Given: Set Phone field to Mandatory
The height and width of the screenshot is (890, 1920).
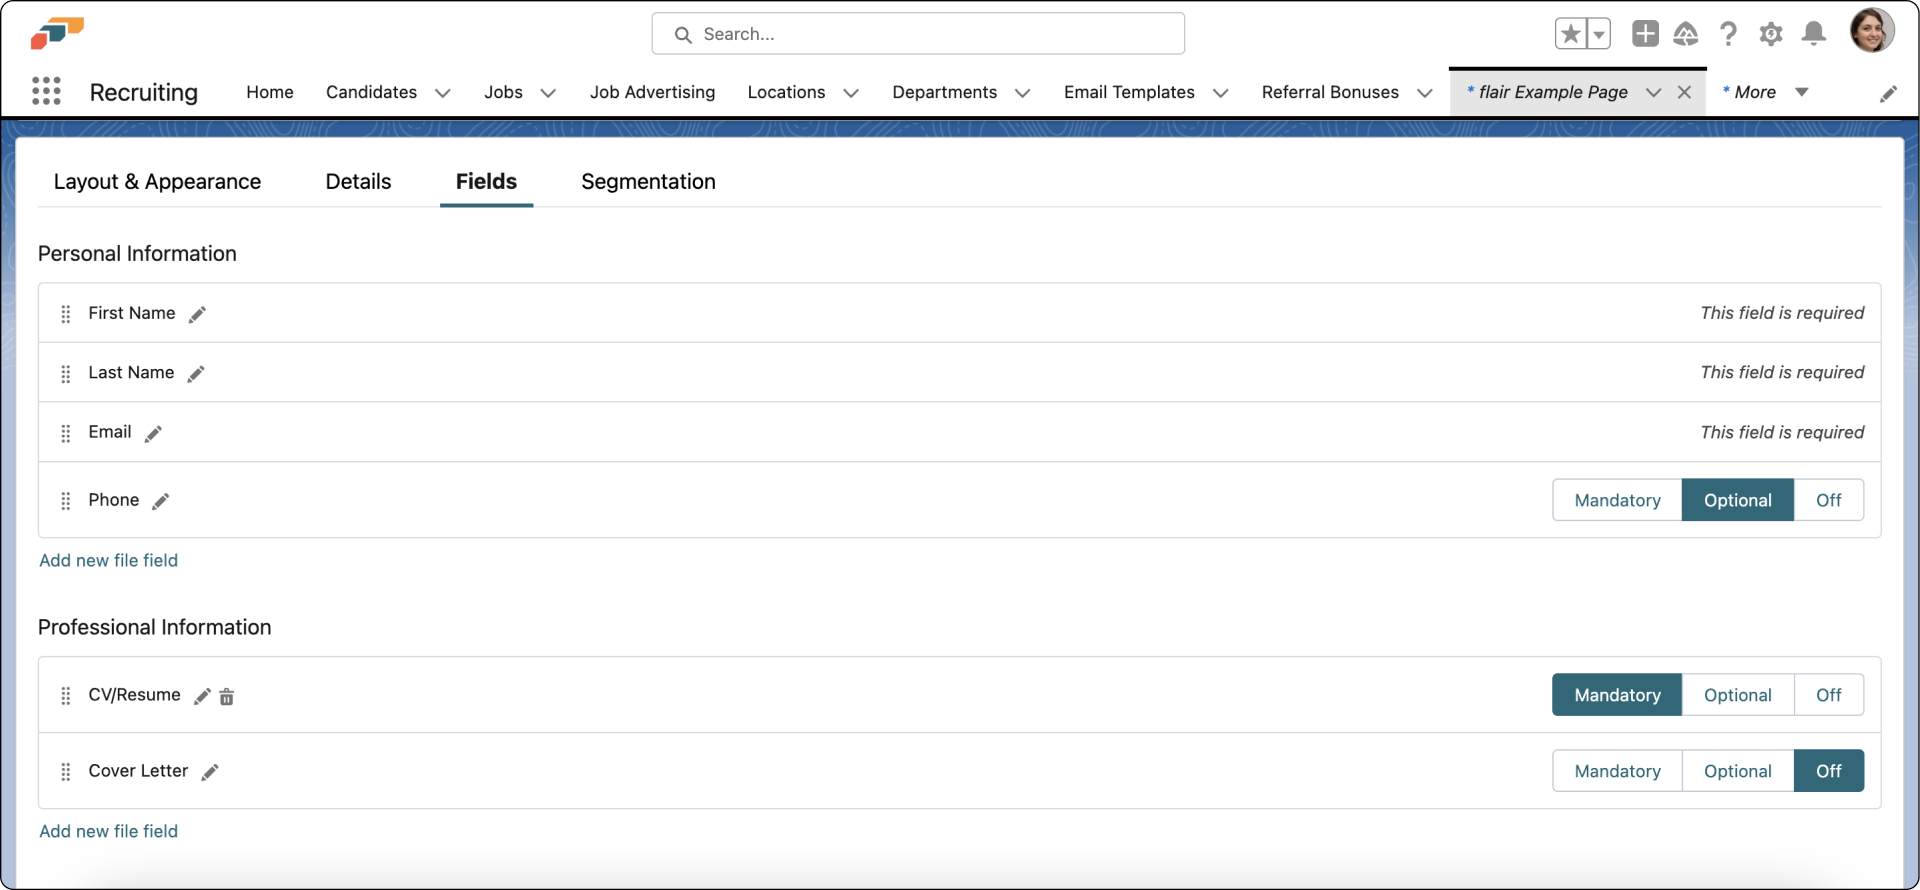Looking at the screenshot, I should coord(1617,500).
